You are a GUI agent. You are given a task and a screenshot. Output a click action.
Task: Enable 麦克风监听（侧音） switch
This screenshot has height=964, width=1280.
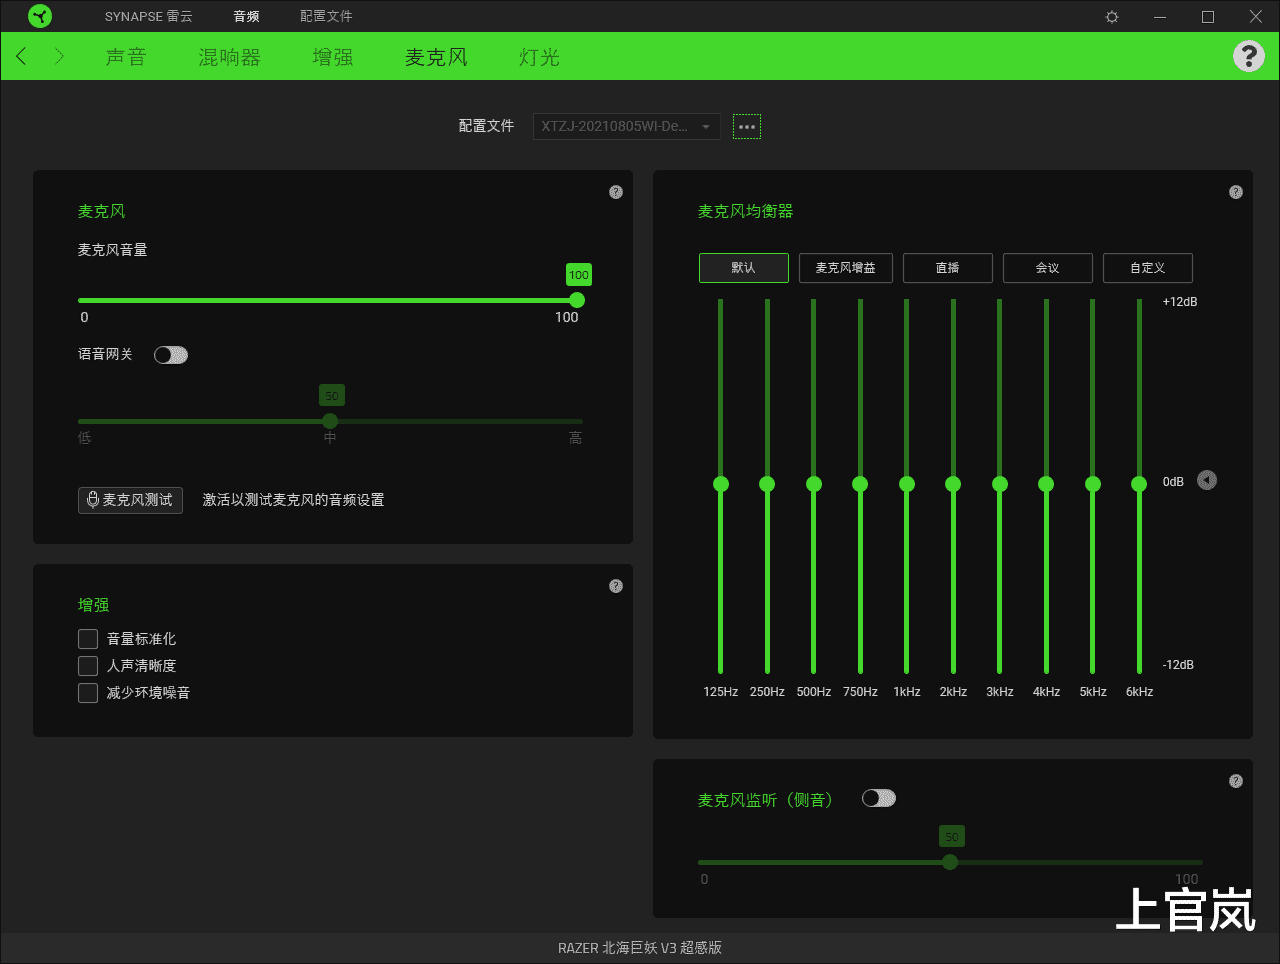[x=879, y=798]
